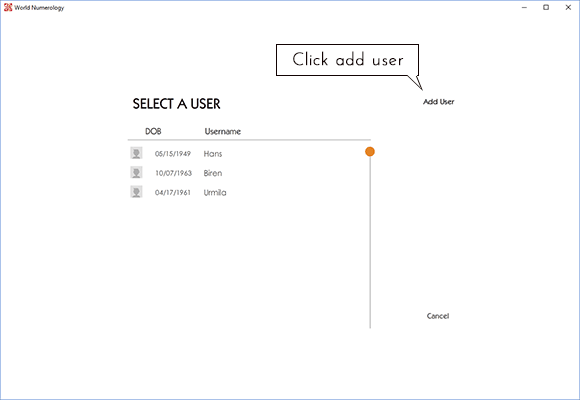Click the World Numerology app logo icon
Image resolution: width=580 pixels, height=400 pixels.
tap(8, 7)
